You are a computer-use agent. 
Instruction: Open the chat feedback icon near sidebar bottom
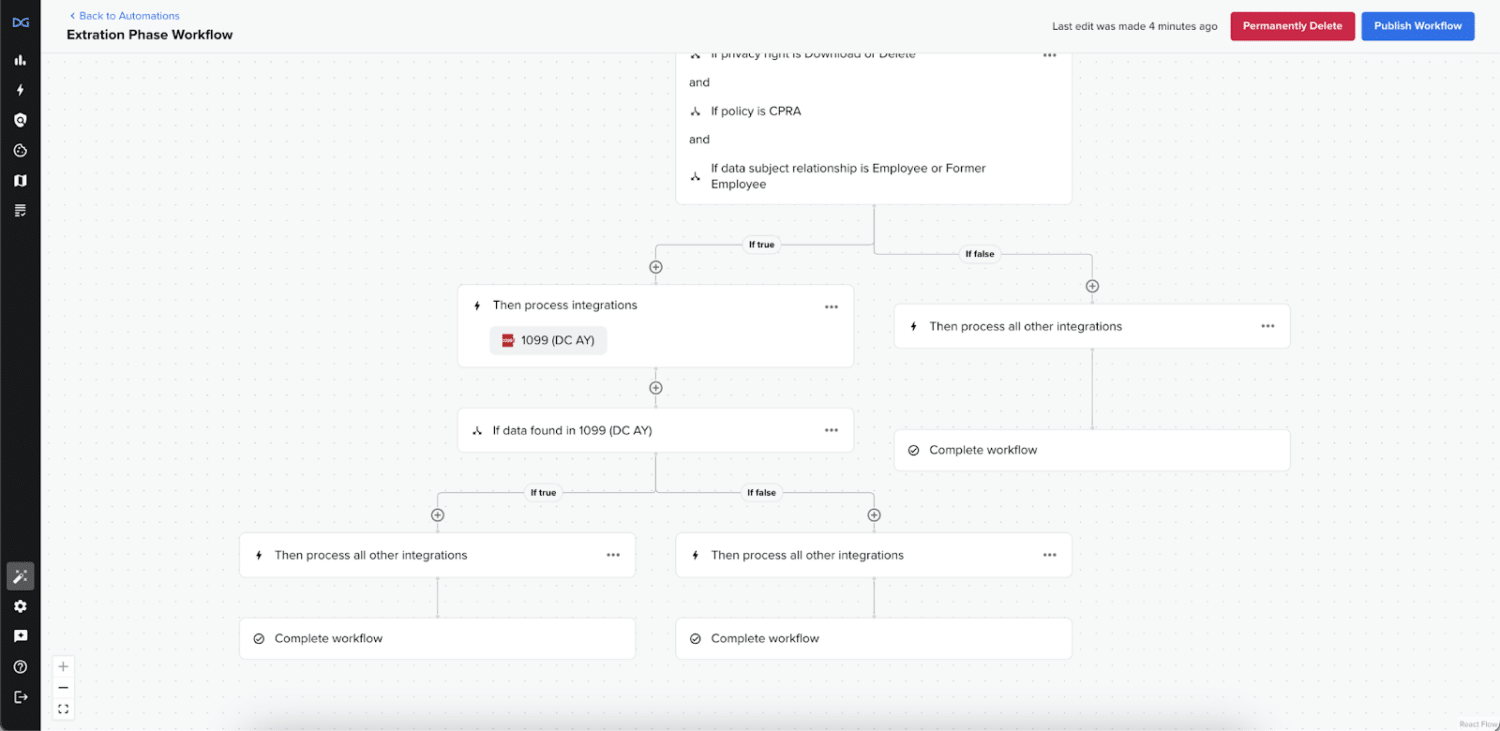coord(20,636)
